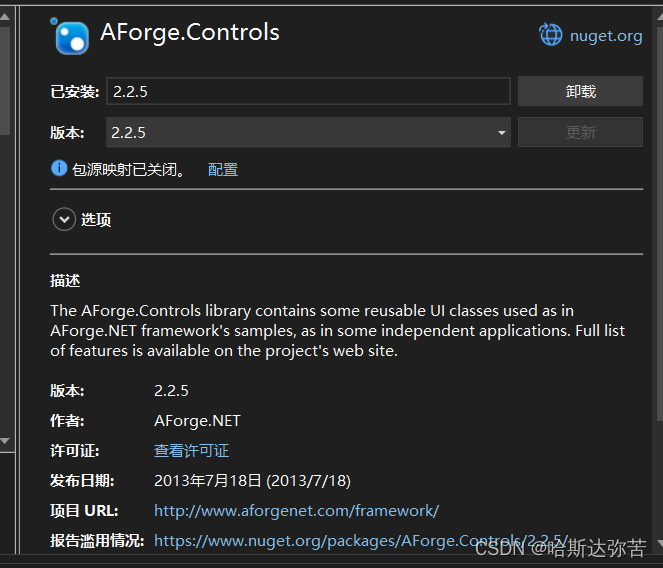663x568 pixels.
Task: Click the author value AForge.NET
Action: pyautogui.click(x=197, y=421)
